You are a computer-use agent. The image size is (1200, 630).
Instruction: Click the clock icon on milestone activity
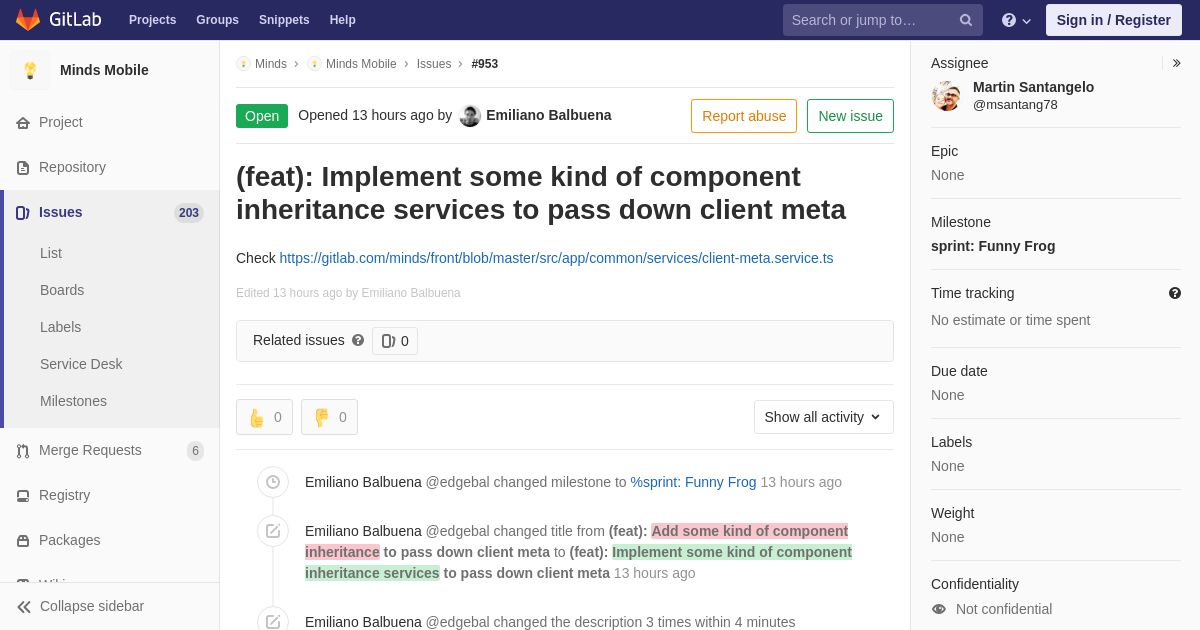(273, 482)
